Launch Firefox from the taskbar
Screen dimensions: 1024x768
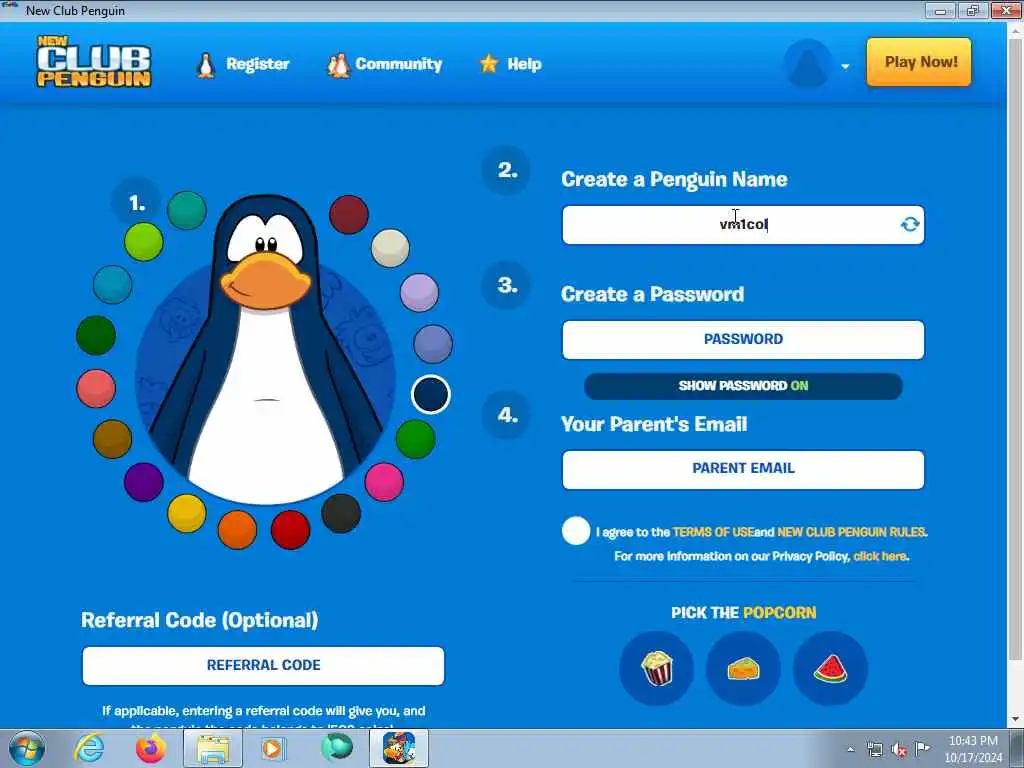[x=150, y=748]
